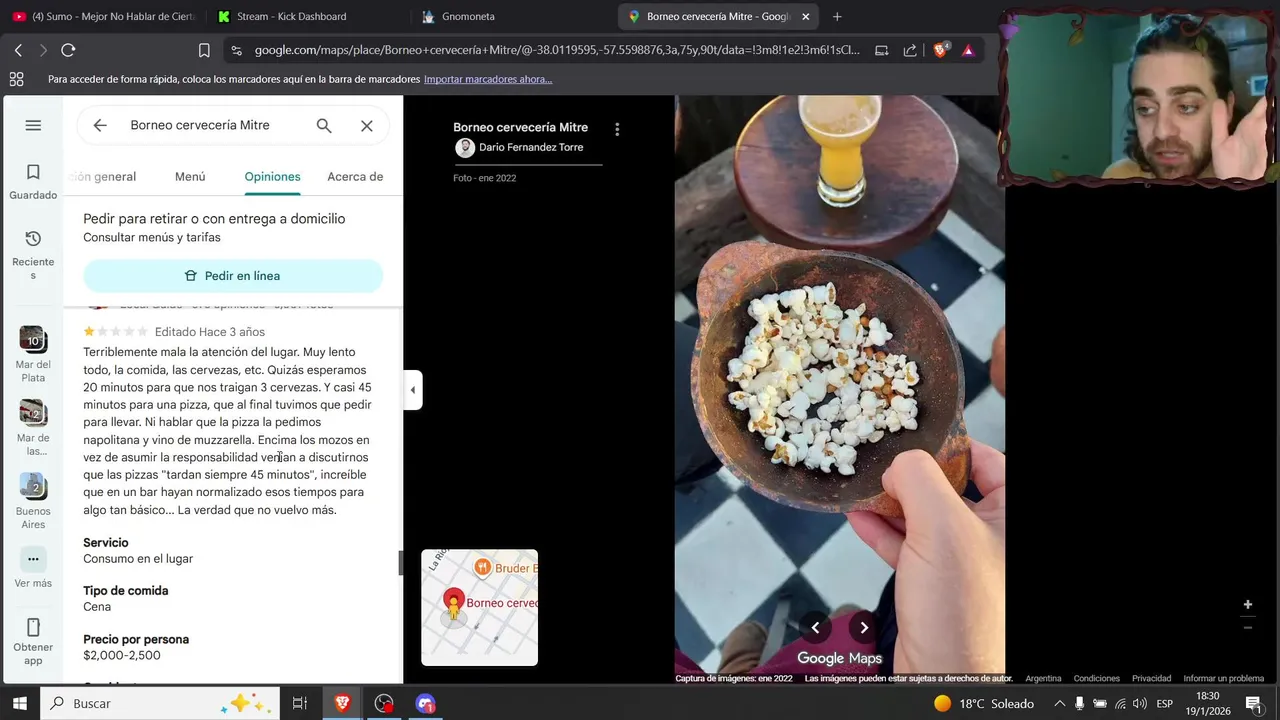This screenshot has width=1280, height=720.
Task: Zoom in with the plus button
Action: 1247,605
